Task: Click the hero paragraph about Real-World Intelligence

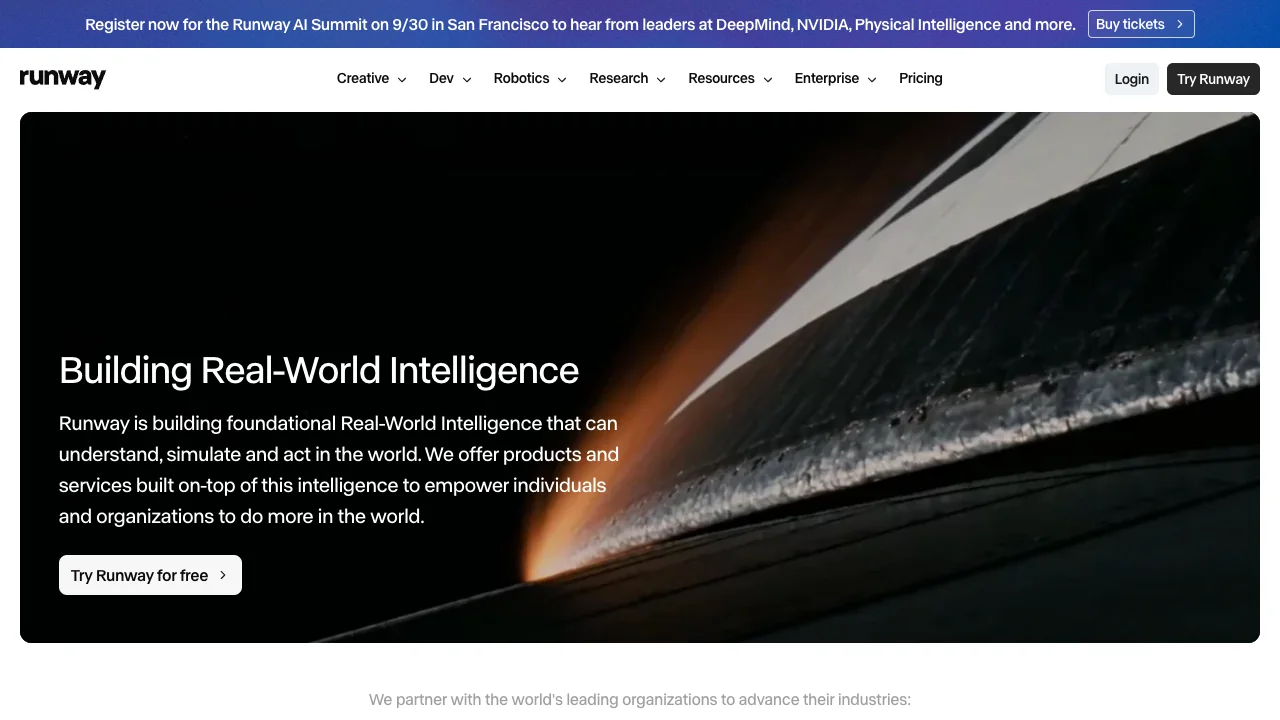Action: [339, 470]
